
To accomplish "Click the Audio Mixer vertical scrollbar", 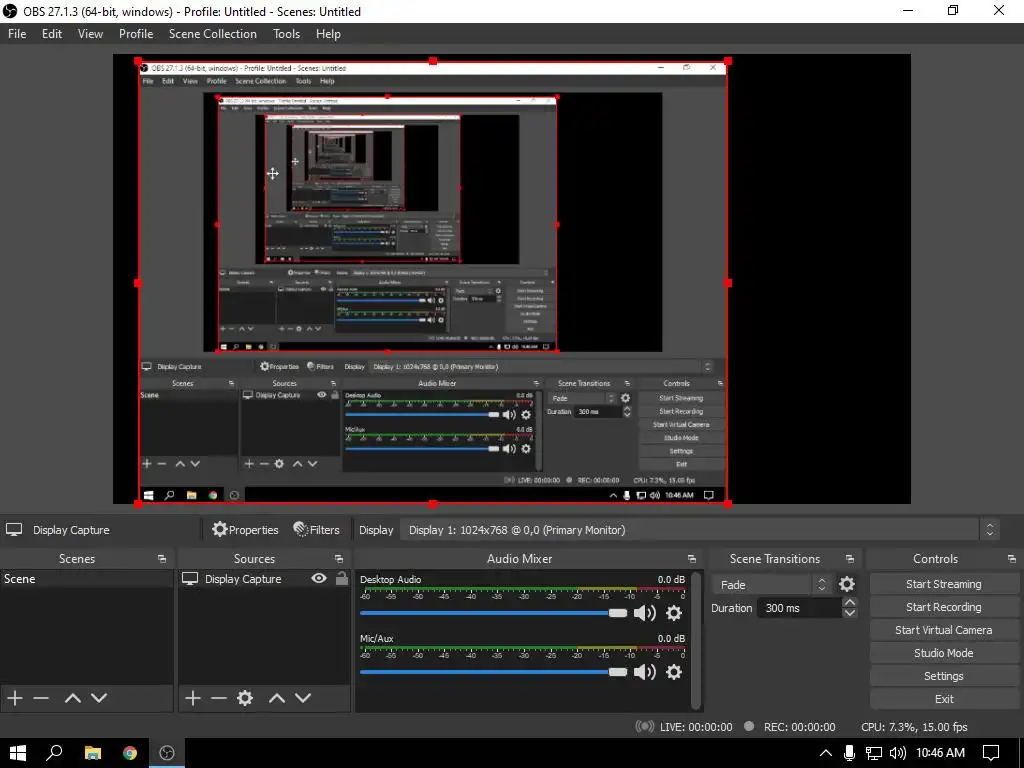I will [x=696, y=641].
